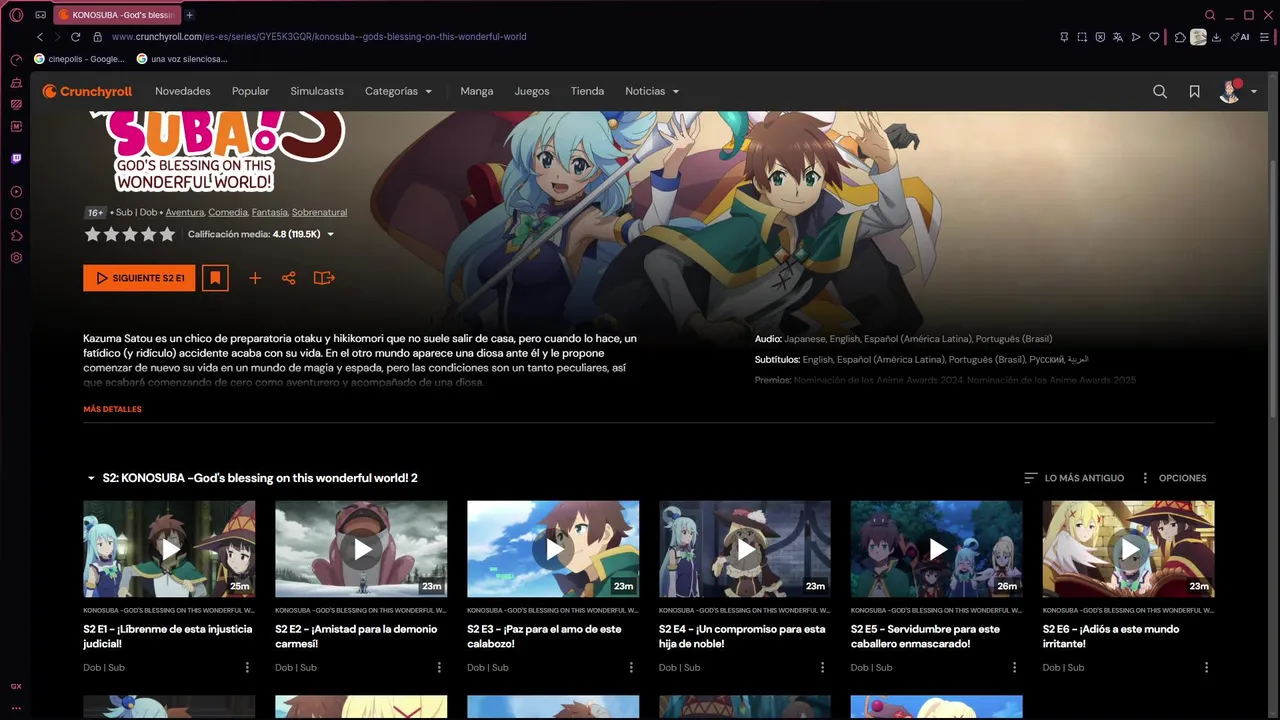Open the Comedia genre link

coord(228,212)
